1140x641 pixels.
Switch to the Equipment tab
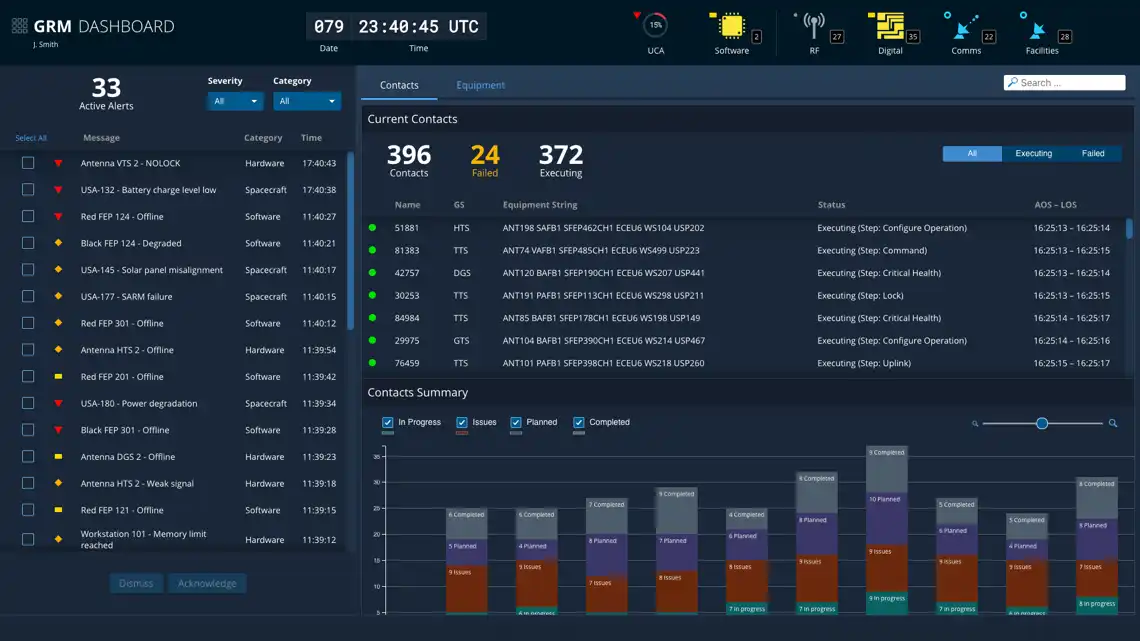pyautogui.click(x=481, y=85)
